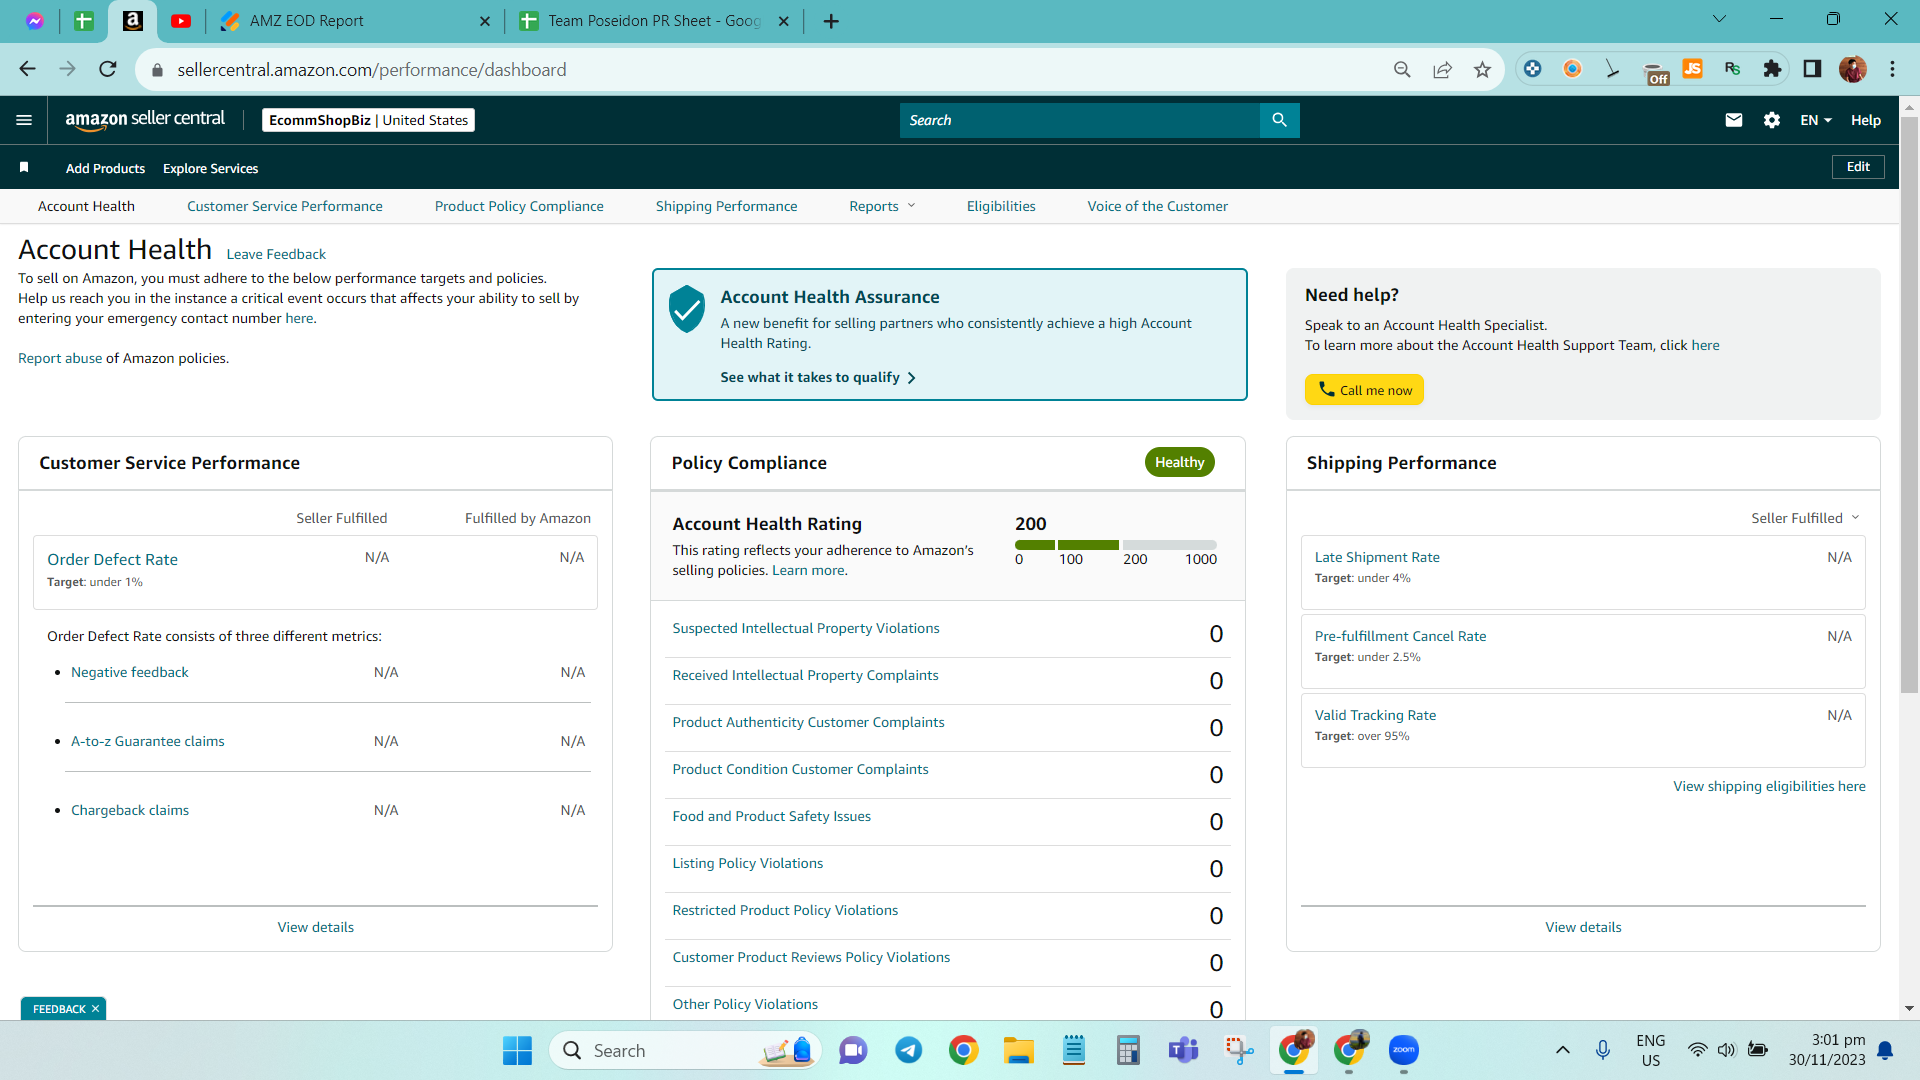Open the tab search chevron
1920x1080 pixels.
pyautogui.click(x=1719, y=19)
